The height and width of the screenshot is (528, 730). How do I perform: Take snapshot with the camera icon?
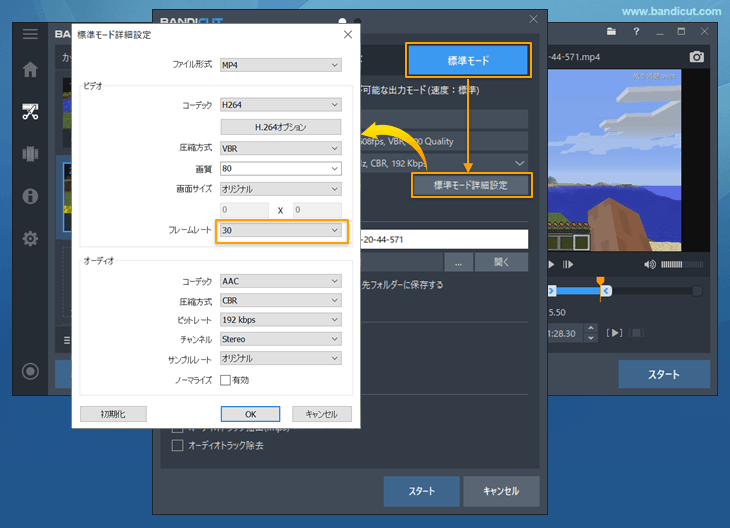[x=697, y=57]
